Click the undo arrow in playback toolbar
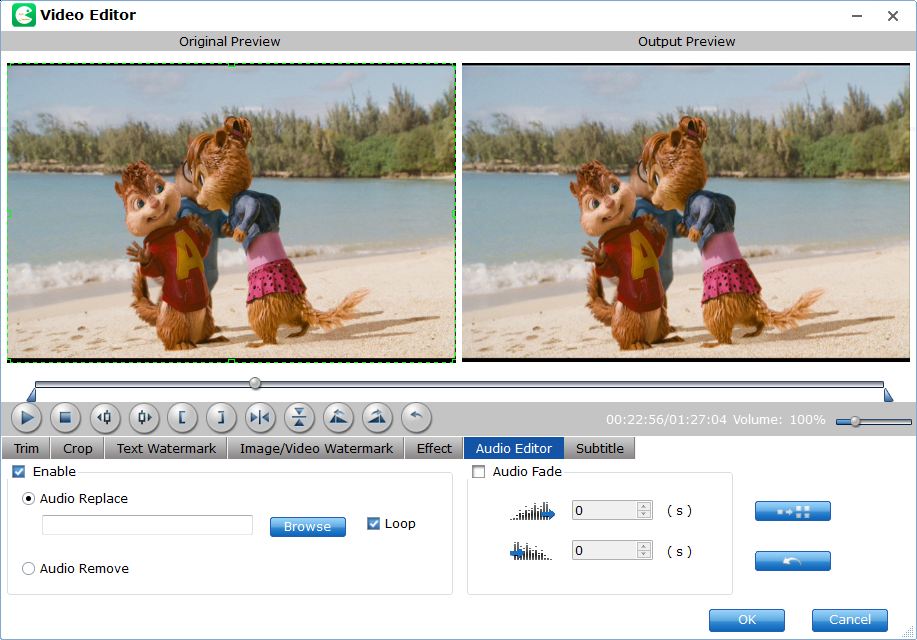 pos(416,417)
